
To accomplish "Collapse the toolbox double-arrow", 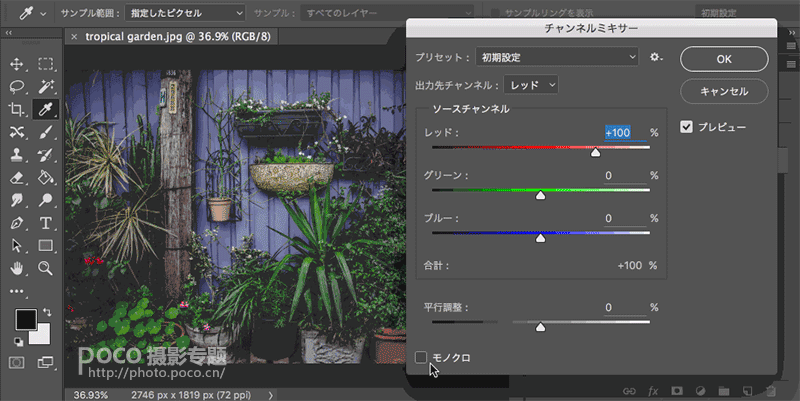I will click(9, 33).
